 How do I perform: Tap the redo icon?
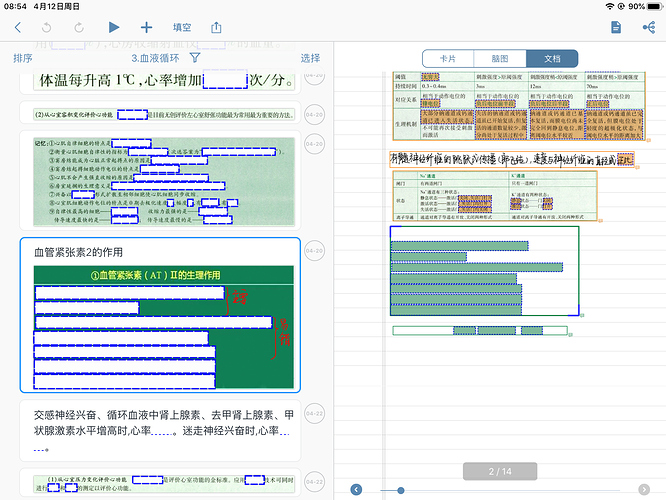tap(79, 28)
